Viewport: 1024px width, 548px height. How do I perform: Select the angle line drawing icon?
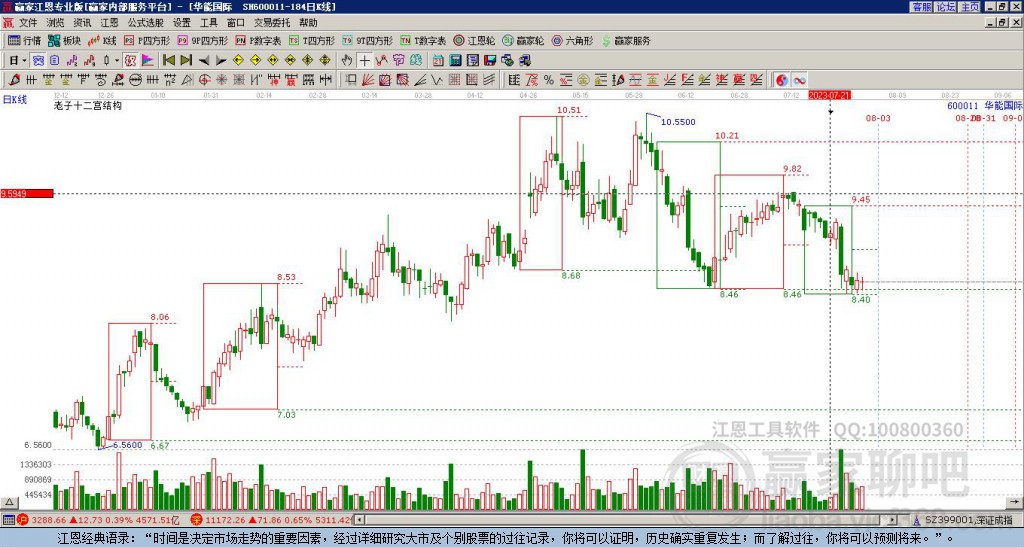pos(420,80)
